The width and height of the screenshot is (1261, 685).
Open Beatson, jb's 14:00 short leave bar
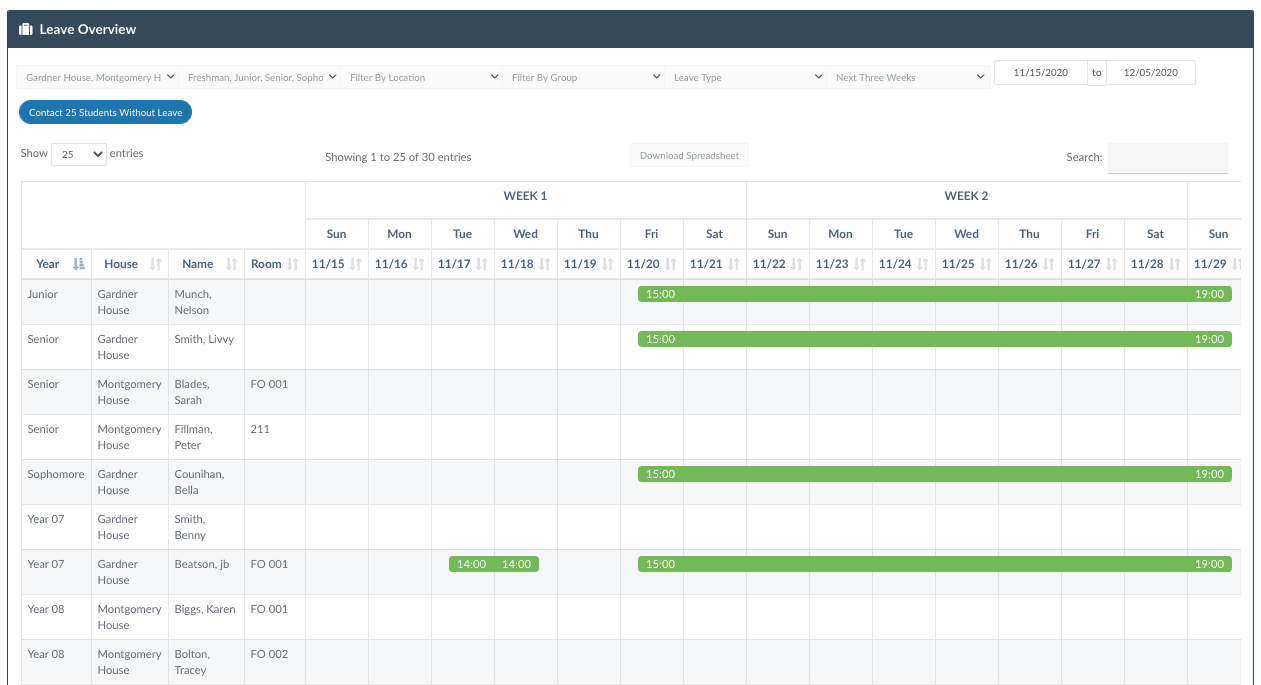coord(494,564)
